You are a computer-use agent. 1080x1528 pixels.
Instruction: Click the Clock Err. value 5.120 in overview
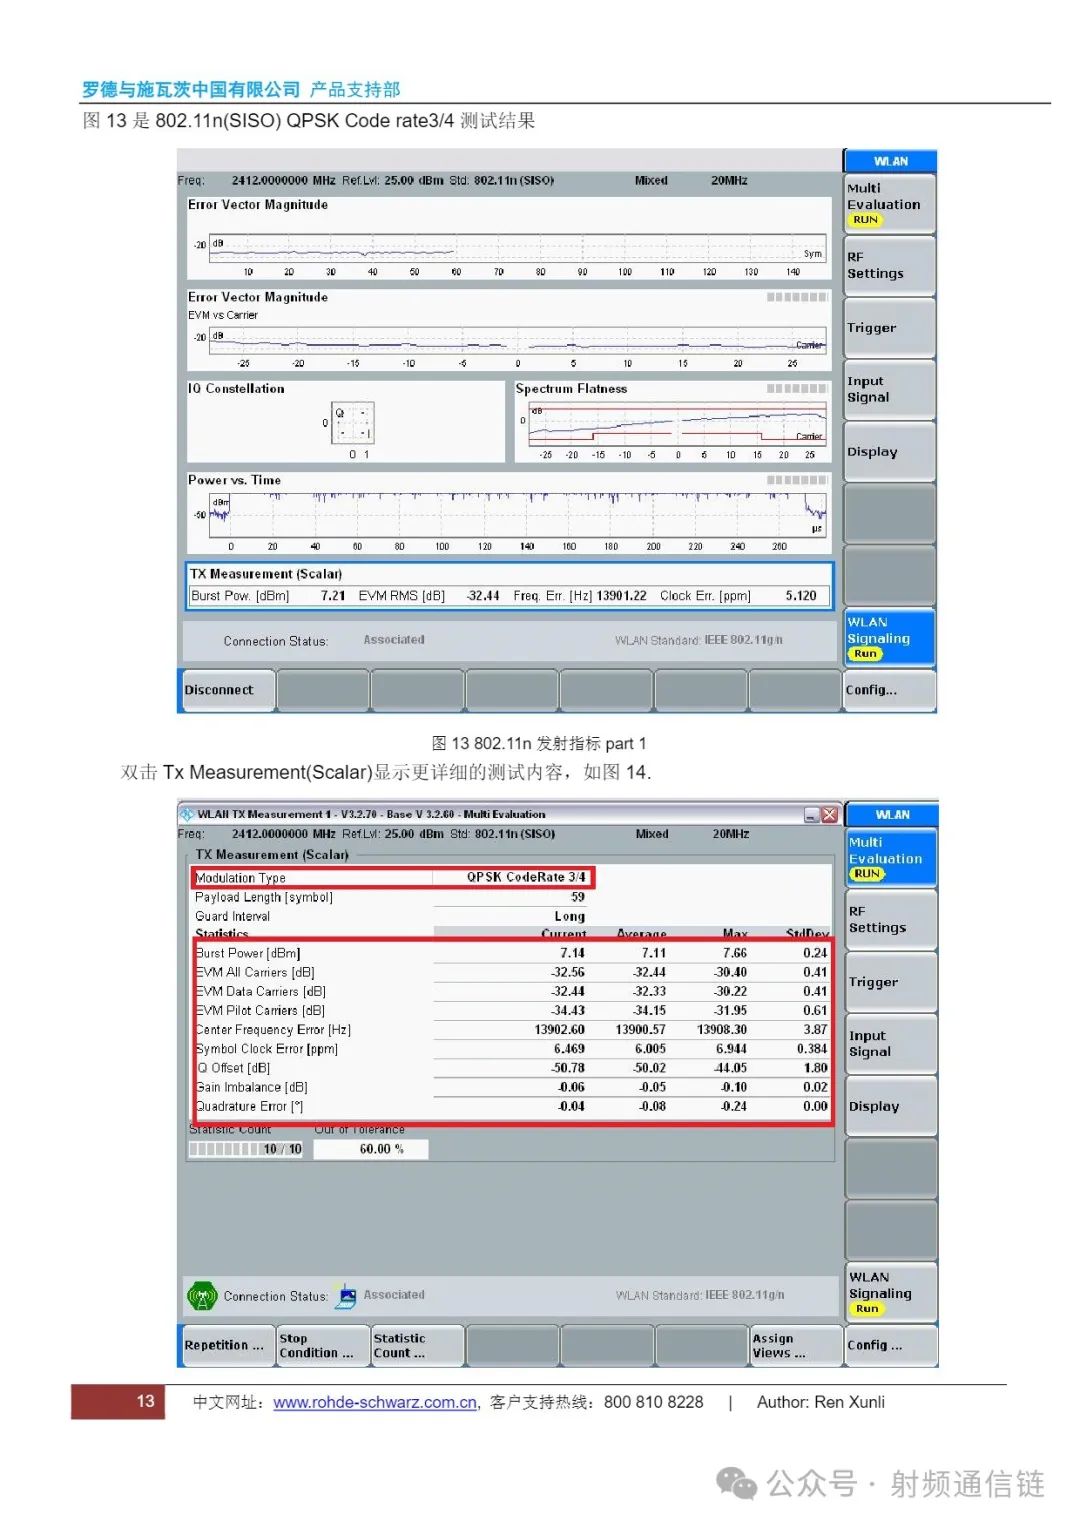(801, 596)
